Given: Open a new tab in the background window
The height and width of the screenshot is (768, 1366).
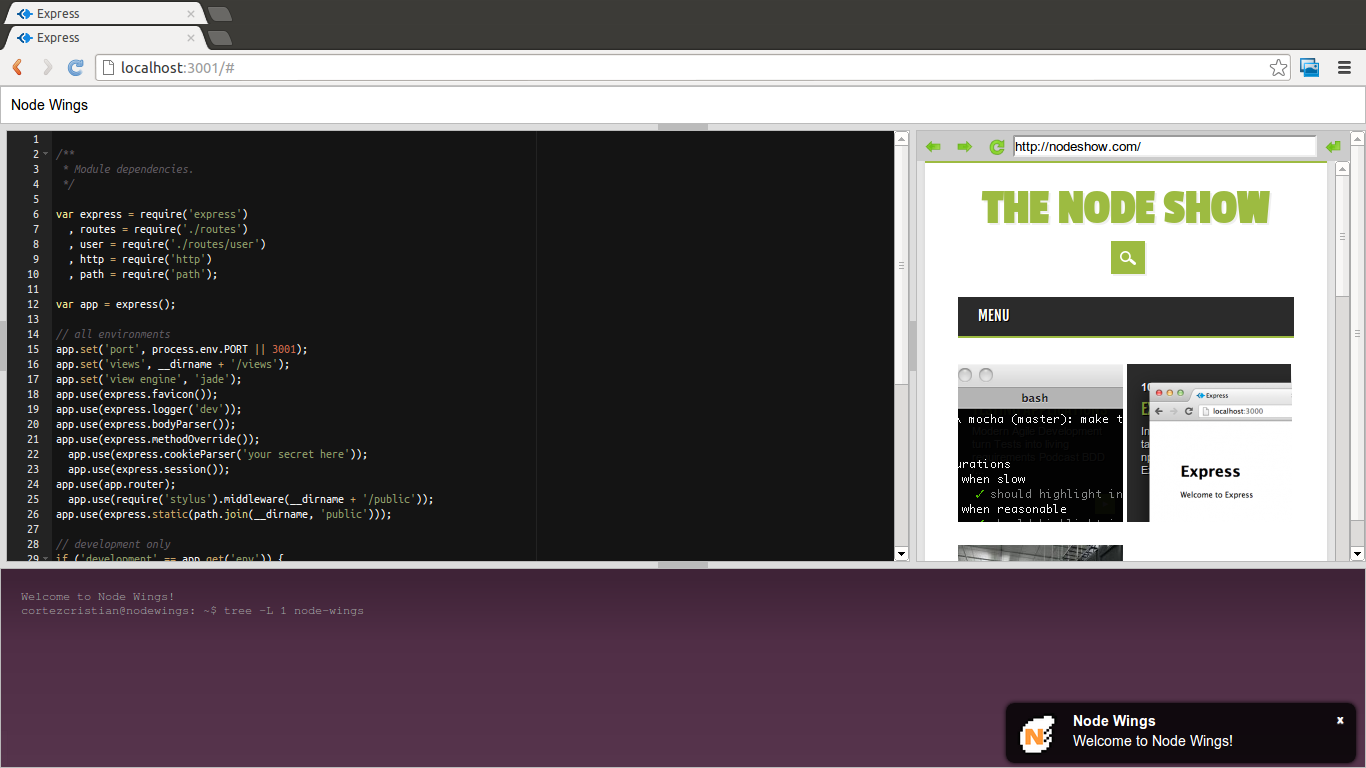Looking at the screenshot, I should tap(220, 14).
